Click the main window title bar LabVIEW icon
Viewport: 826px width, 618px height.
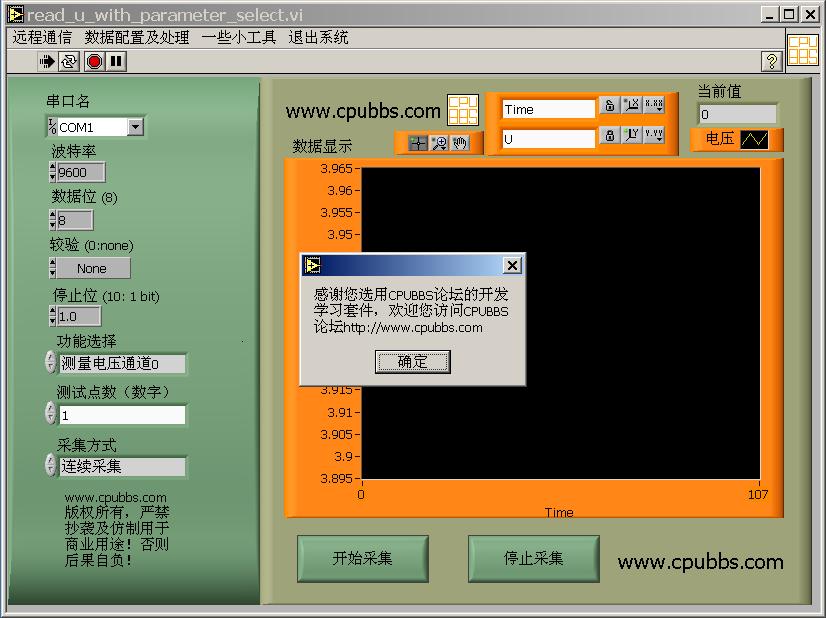15,14
